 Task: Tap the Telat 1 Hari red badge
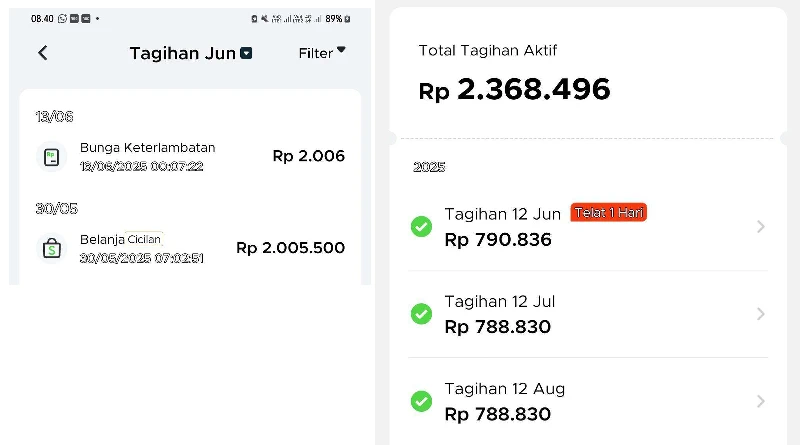pos(609,212)
